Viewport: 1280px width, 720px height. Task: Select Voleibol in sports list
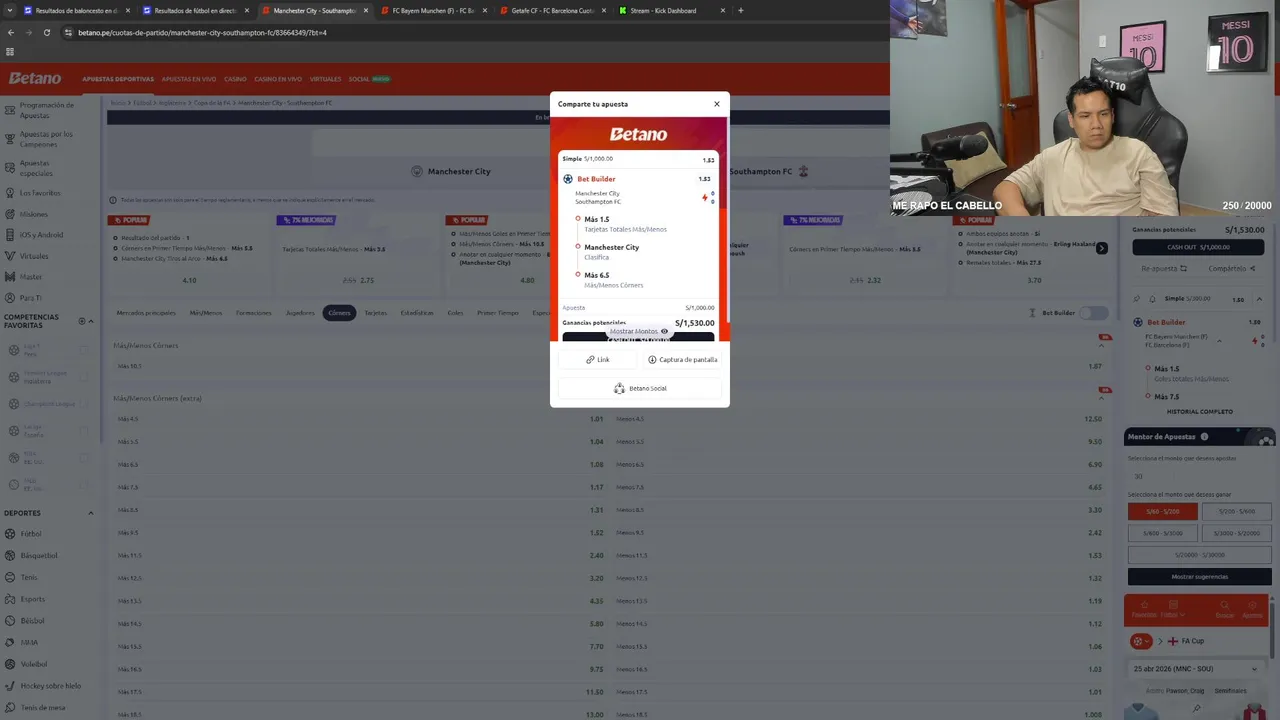[x=33, y=664]
